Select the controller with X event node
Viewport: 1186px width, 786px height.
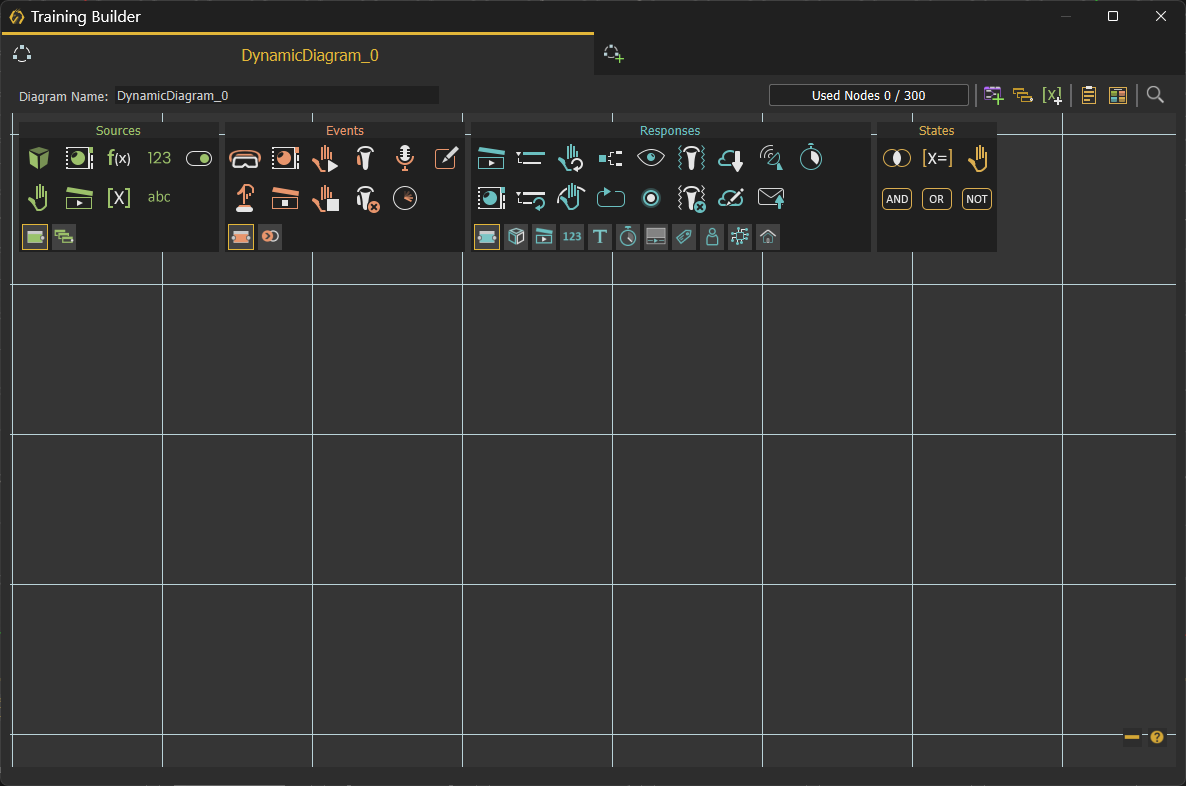[x=367, y=198]
